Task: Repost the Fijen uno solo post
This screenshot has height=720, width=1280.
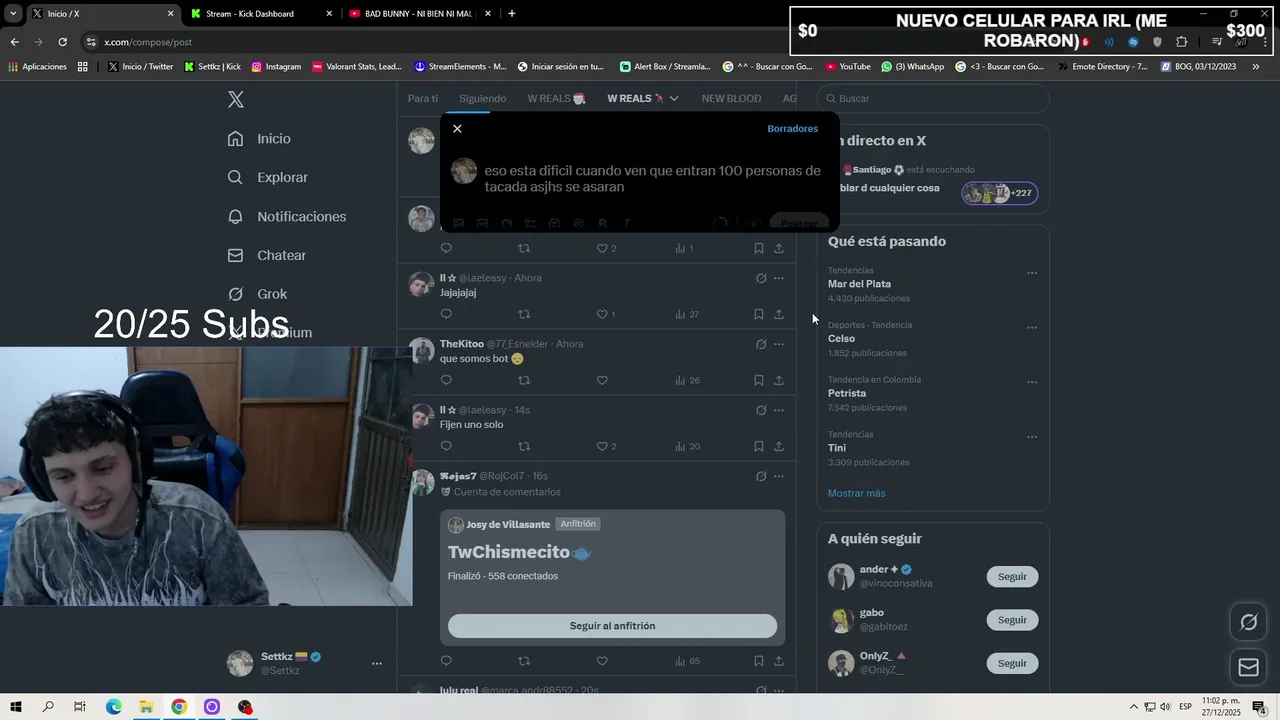Action: (524, 446)
